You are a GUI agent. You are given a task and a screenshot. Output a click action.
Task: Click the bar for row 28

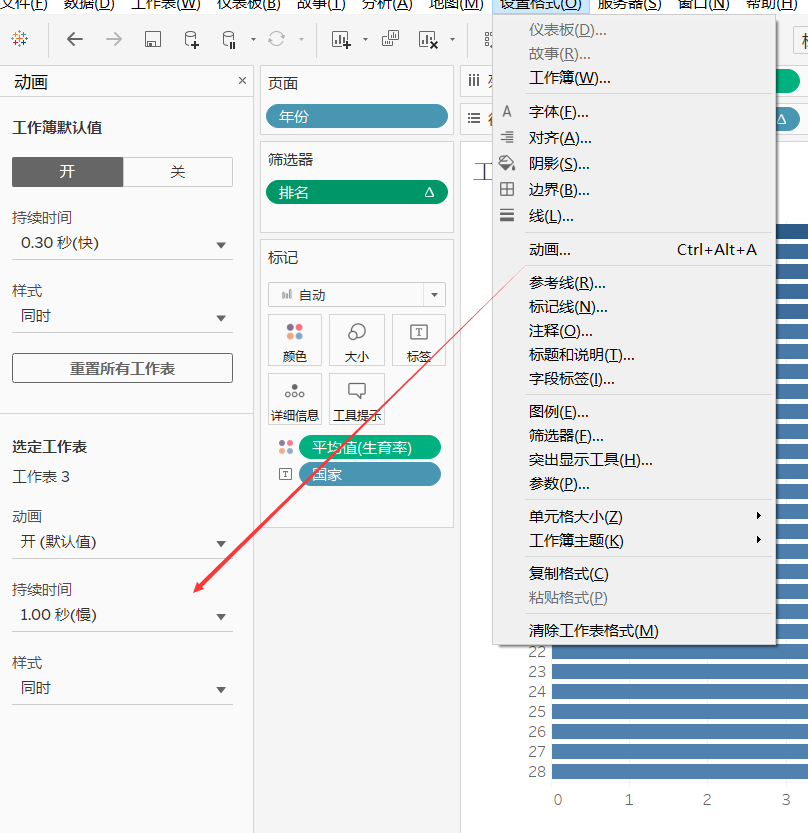pyautogui.click(x=680, y=771)
